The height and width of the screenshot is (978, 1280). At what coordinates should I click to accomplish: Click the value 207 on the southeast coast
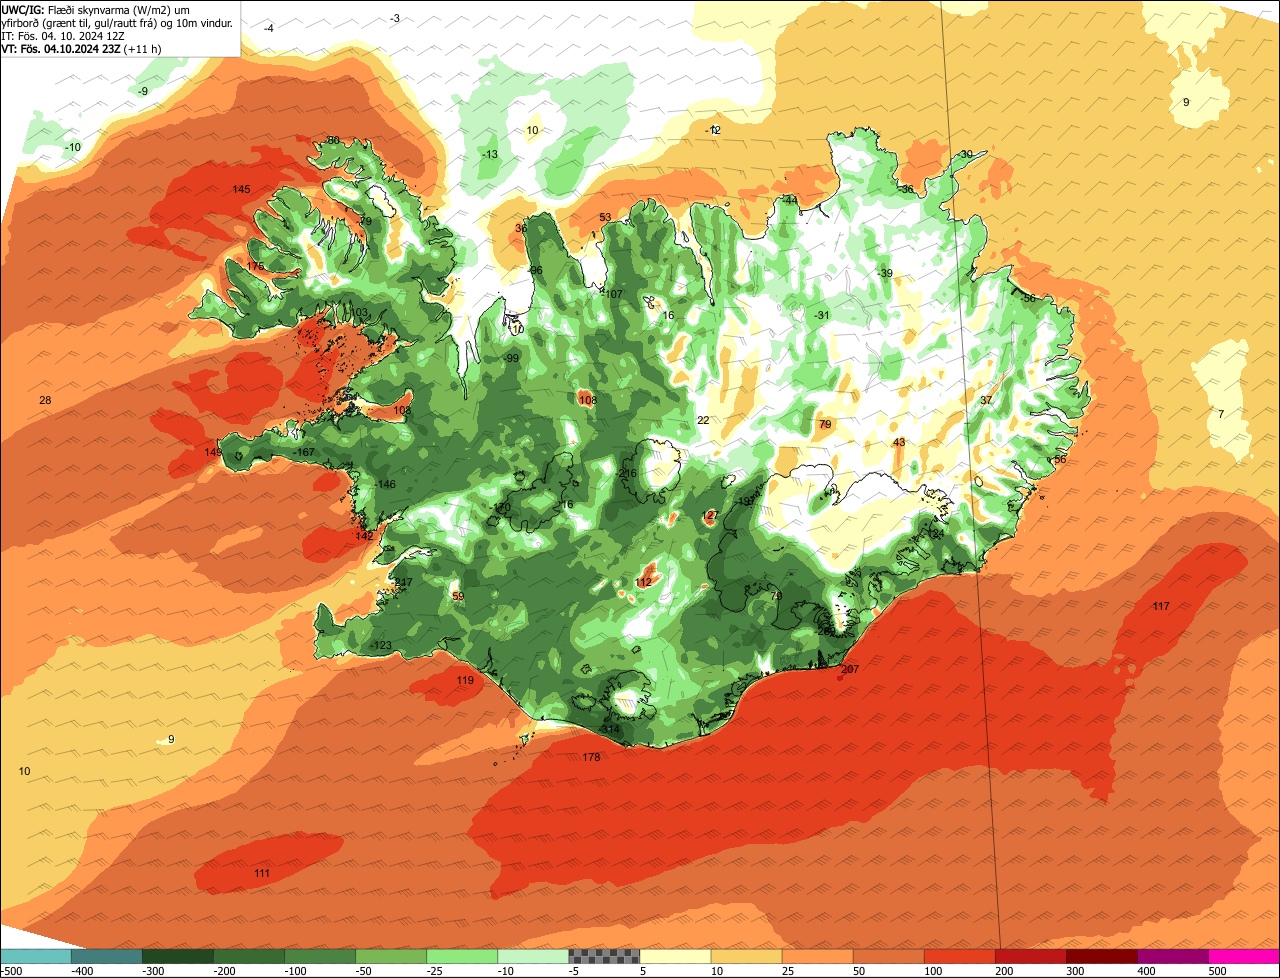click(850, 670)
